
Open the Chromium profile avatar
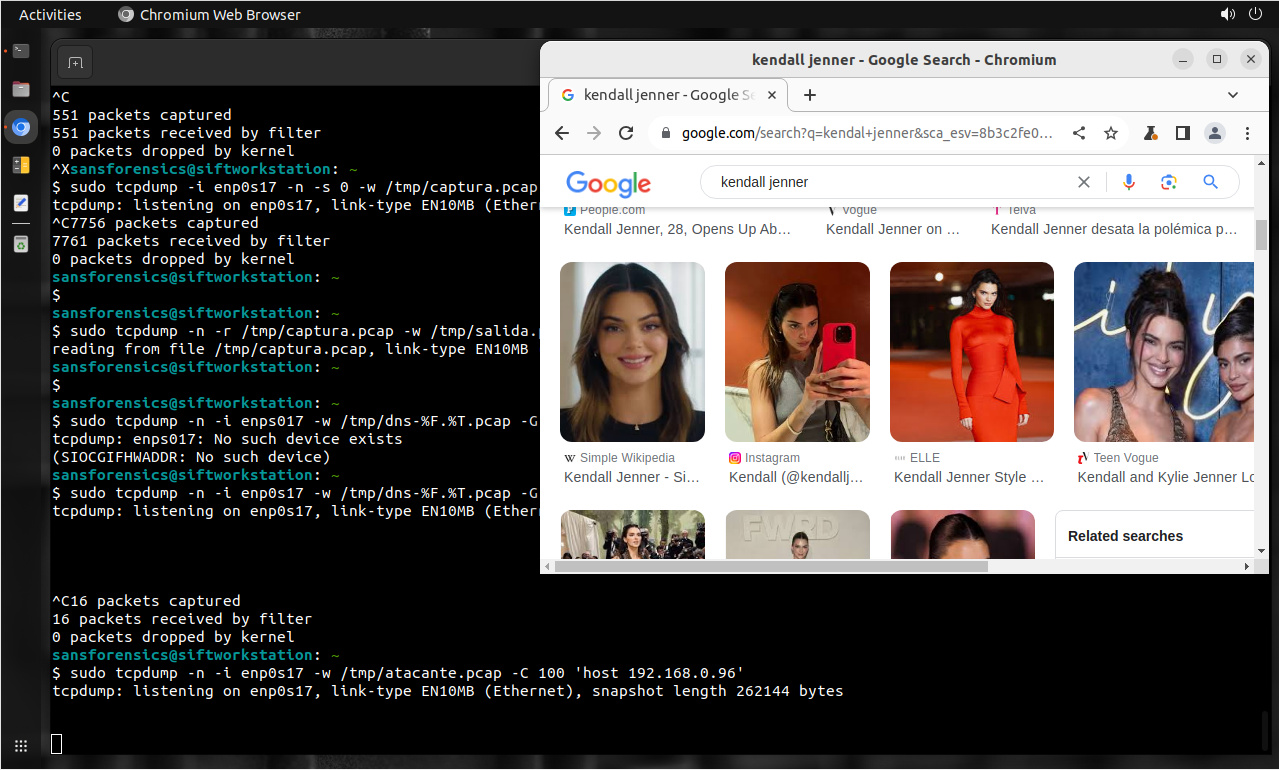[1214, 133]
